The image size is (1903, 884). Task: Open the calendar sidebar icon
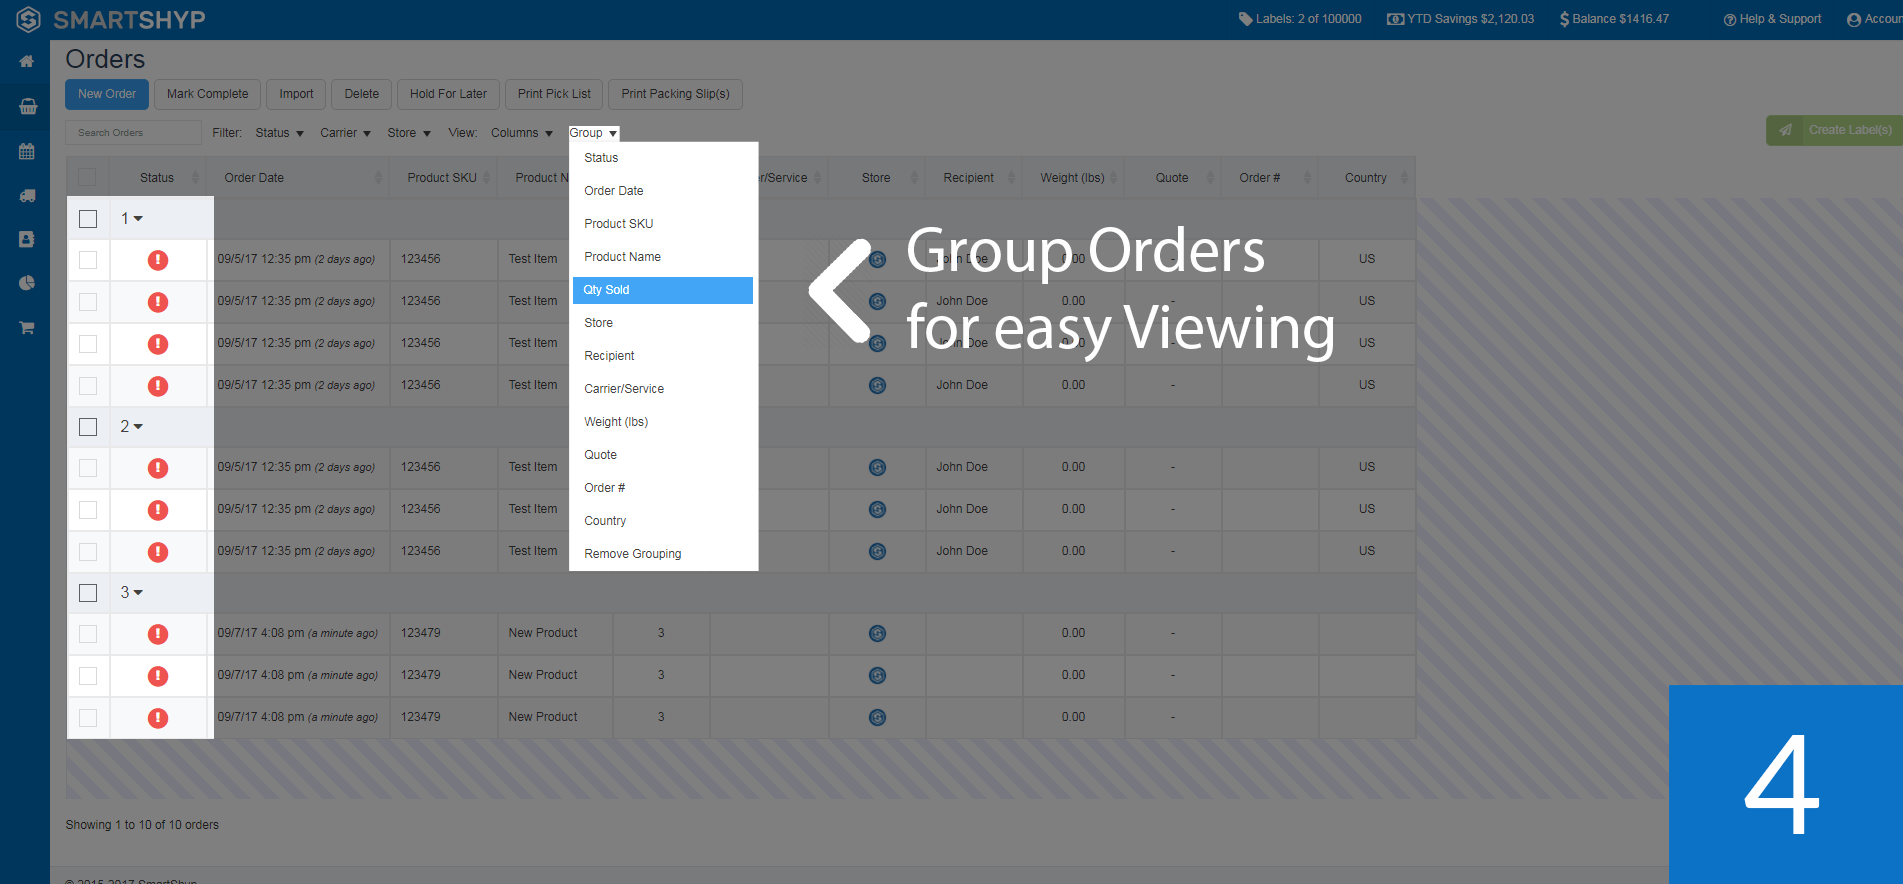27,152
